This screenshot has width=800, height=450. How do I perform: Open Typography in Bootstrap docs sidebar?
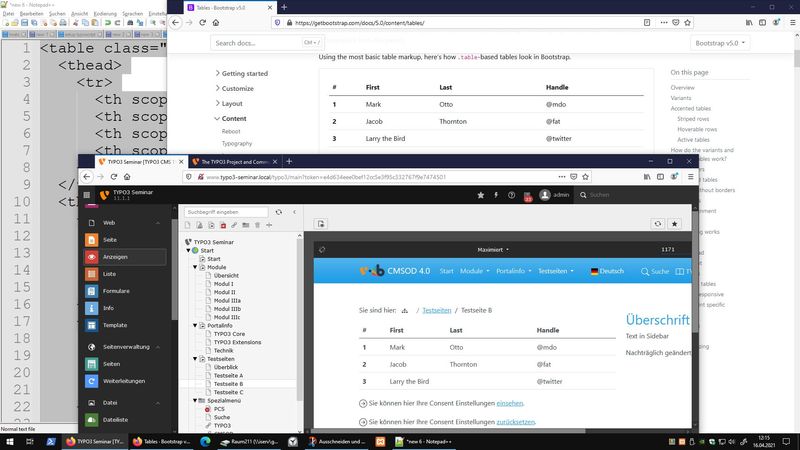point(237,144)
